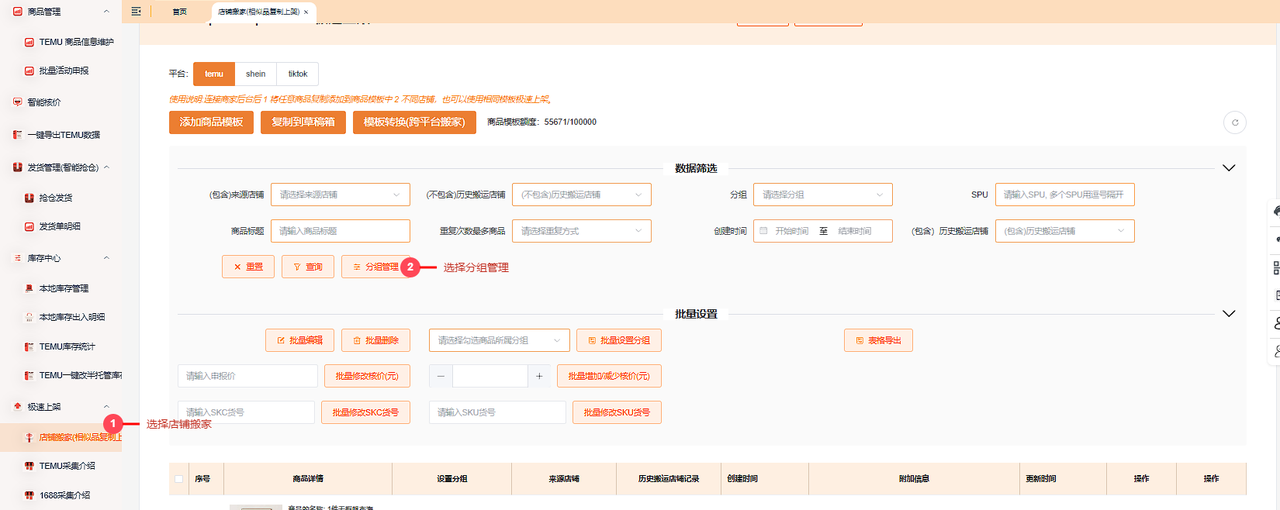
Task: Close the 店铺搬家 tab with the x
Action: point(306,12)
